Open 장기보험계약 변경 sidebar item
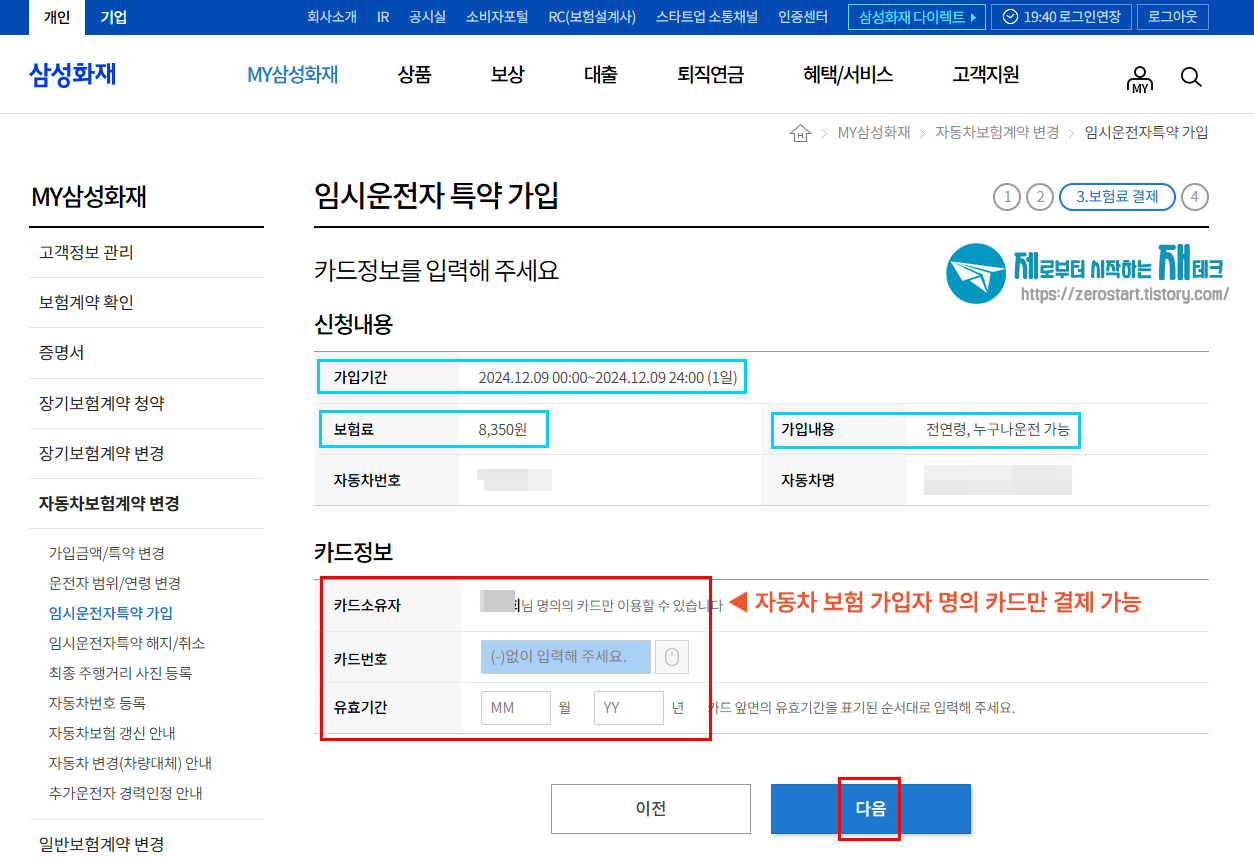Viewport: 1254px width, 866px height. 146,453
